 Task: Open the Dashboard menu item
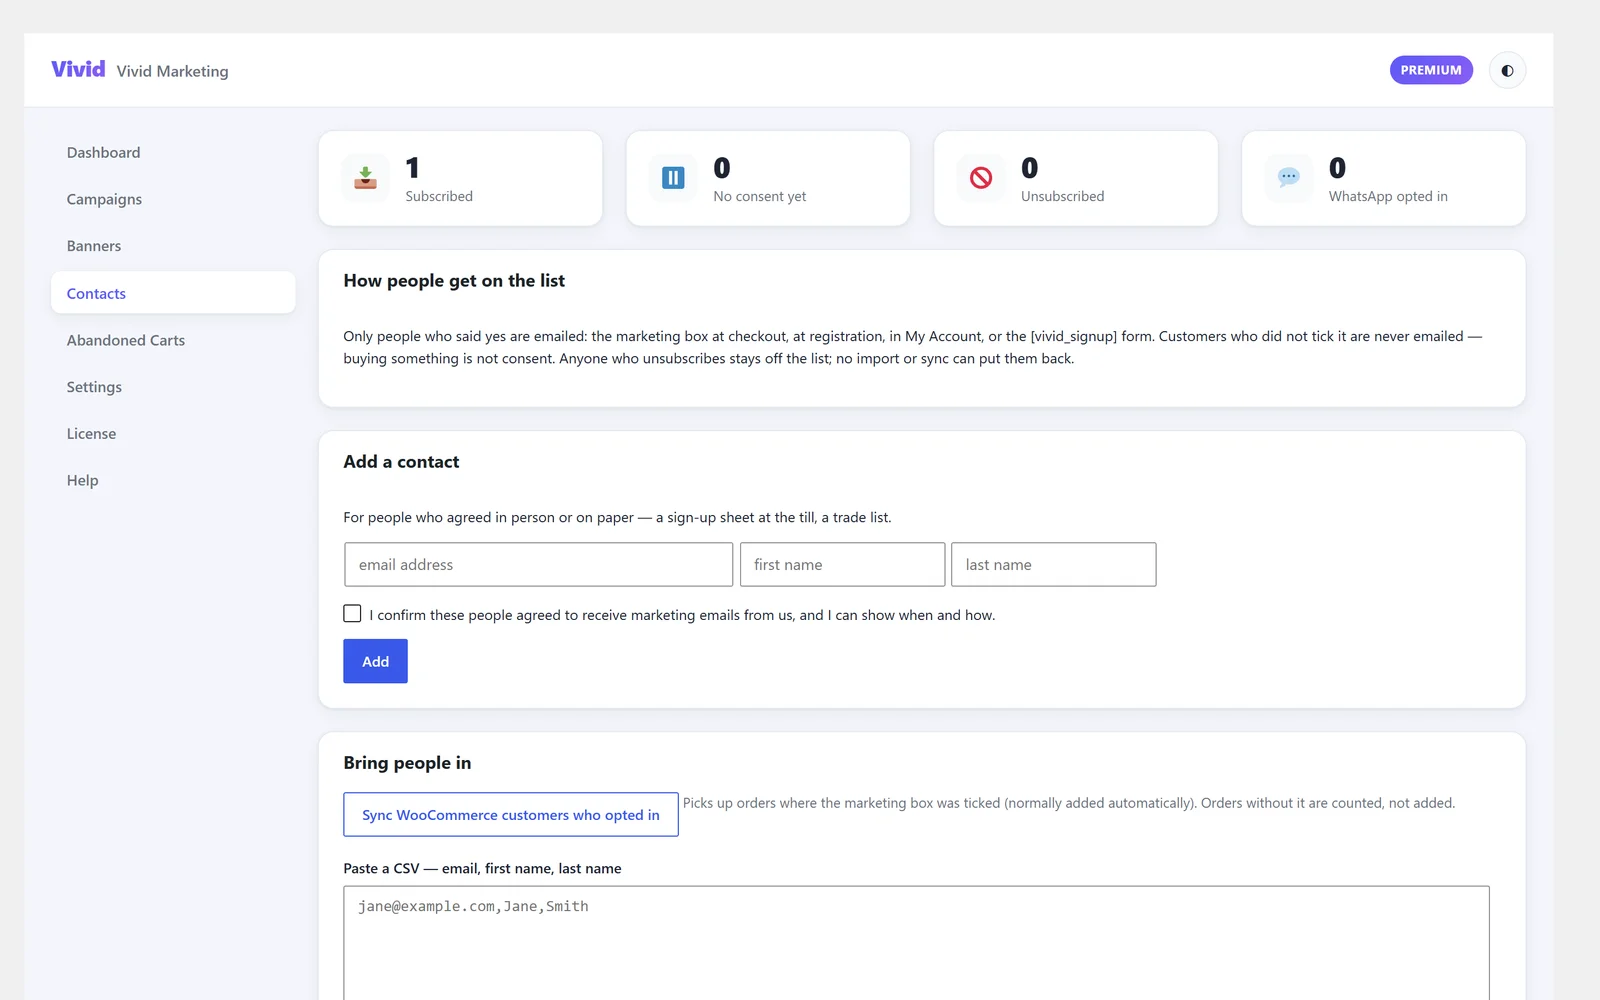pos(173,152)
